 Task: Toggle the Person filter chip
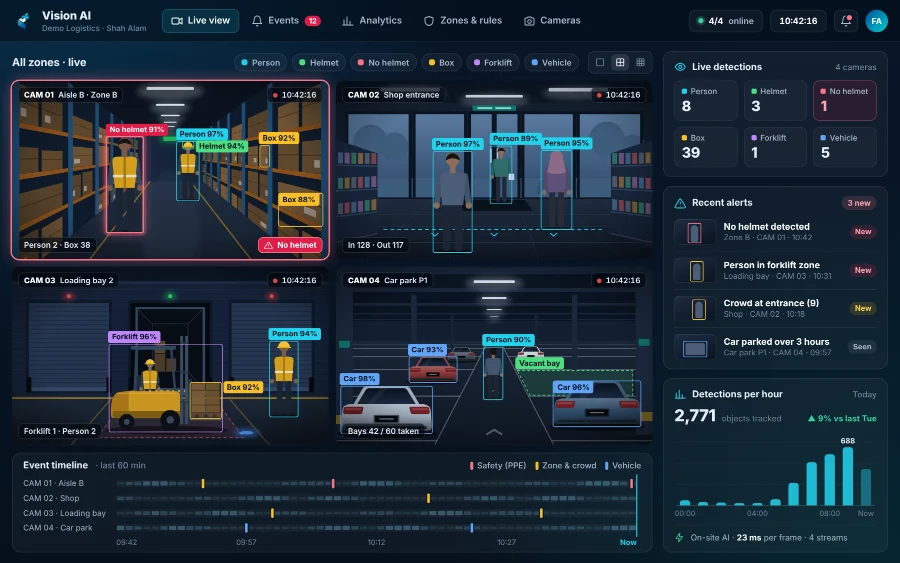click(261, 63)
